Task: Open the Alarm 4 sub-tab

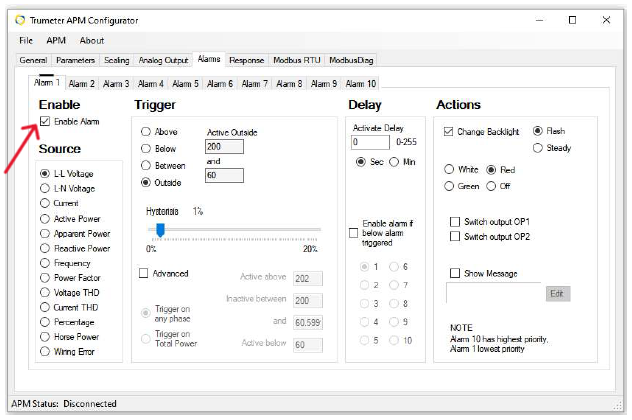Action: [x=151, y=83]
